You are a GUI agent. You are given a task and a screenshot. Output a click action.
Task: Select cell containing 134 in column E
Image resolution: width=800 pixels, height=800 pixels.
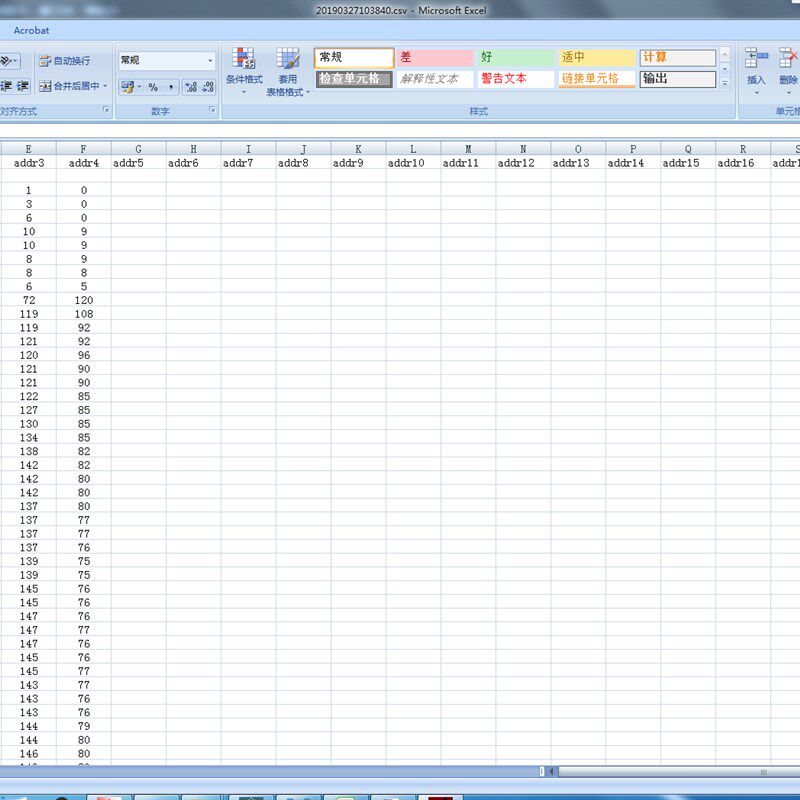click(x=29, y=438)
